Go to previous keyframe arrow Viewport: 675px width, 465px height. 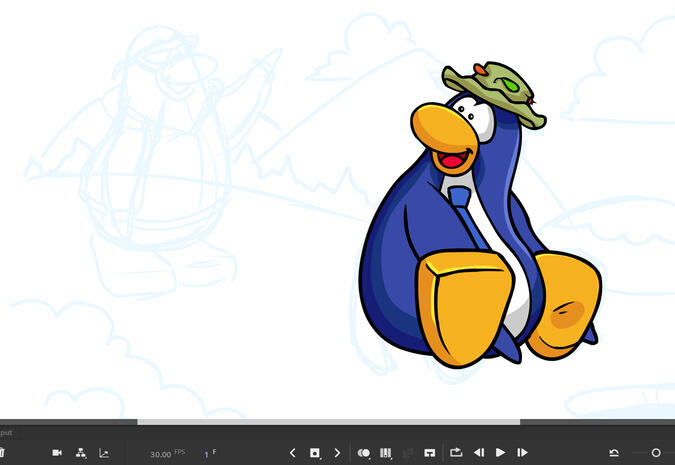pos(292,453)
